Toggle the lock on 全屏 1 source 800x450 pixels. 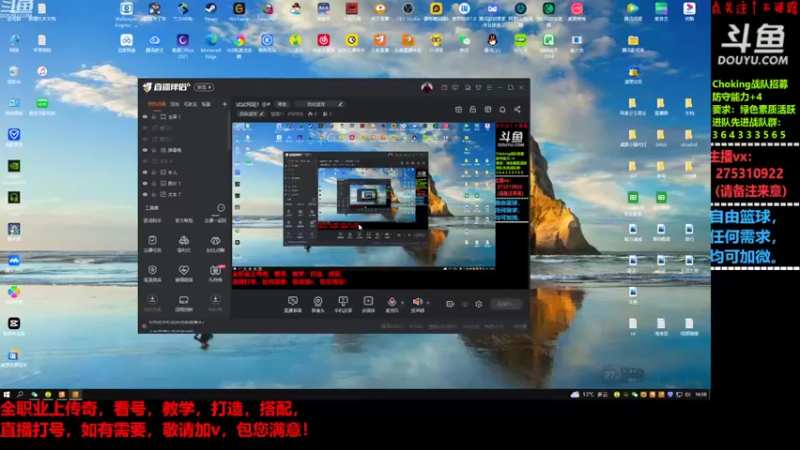click(x=154, y=117)
